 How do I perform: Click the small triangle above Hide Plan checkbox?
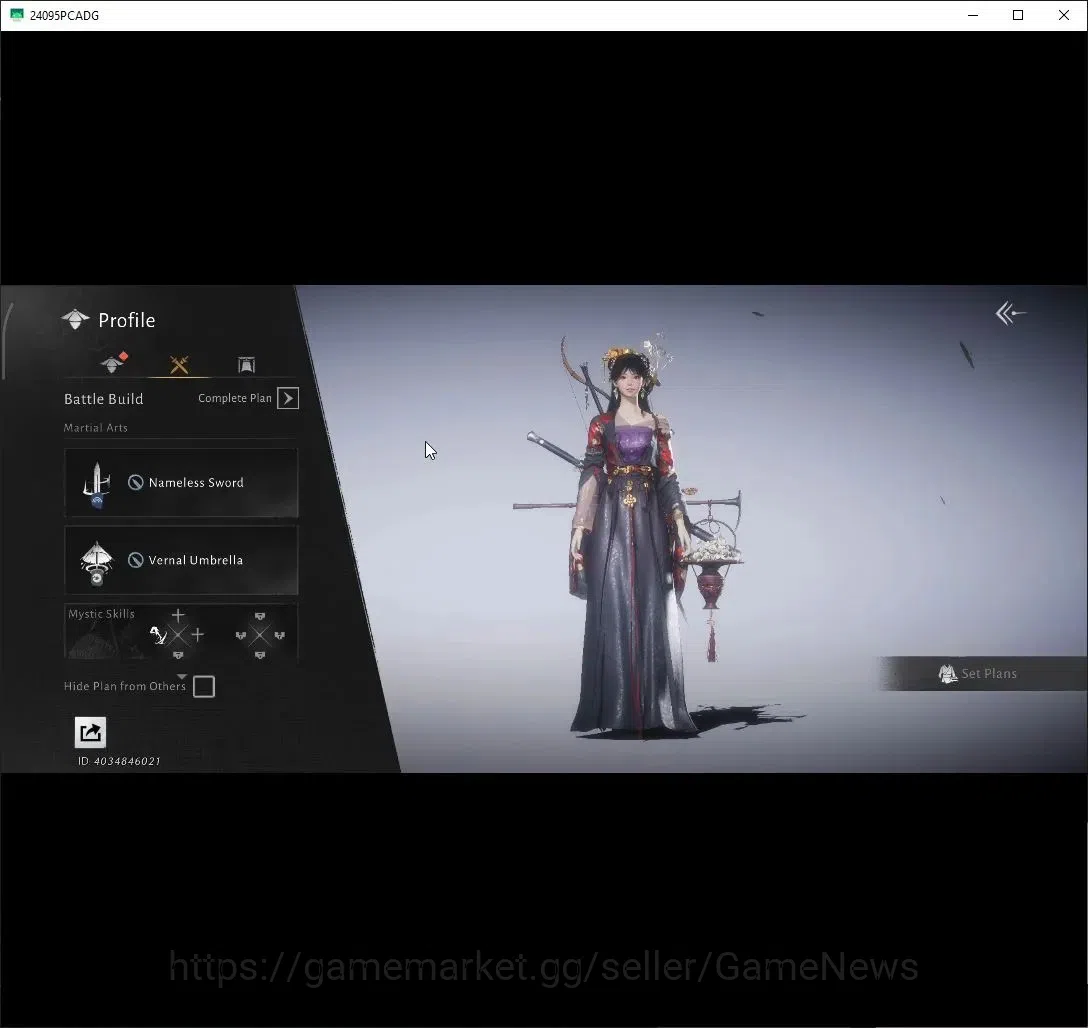coord(182,676)
